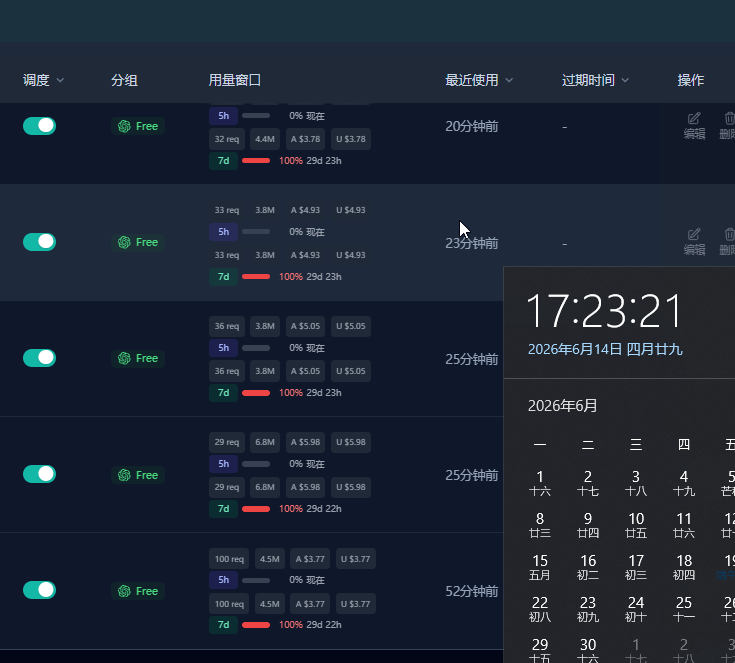Click the 最近使用 column header label
This screenshot has height=663, width=735.
coord(472,80)
